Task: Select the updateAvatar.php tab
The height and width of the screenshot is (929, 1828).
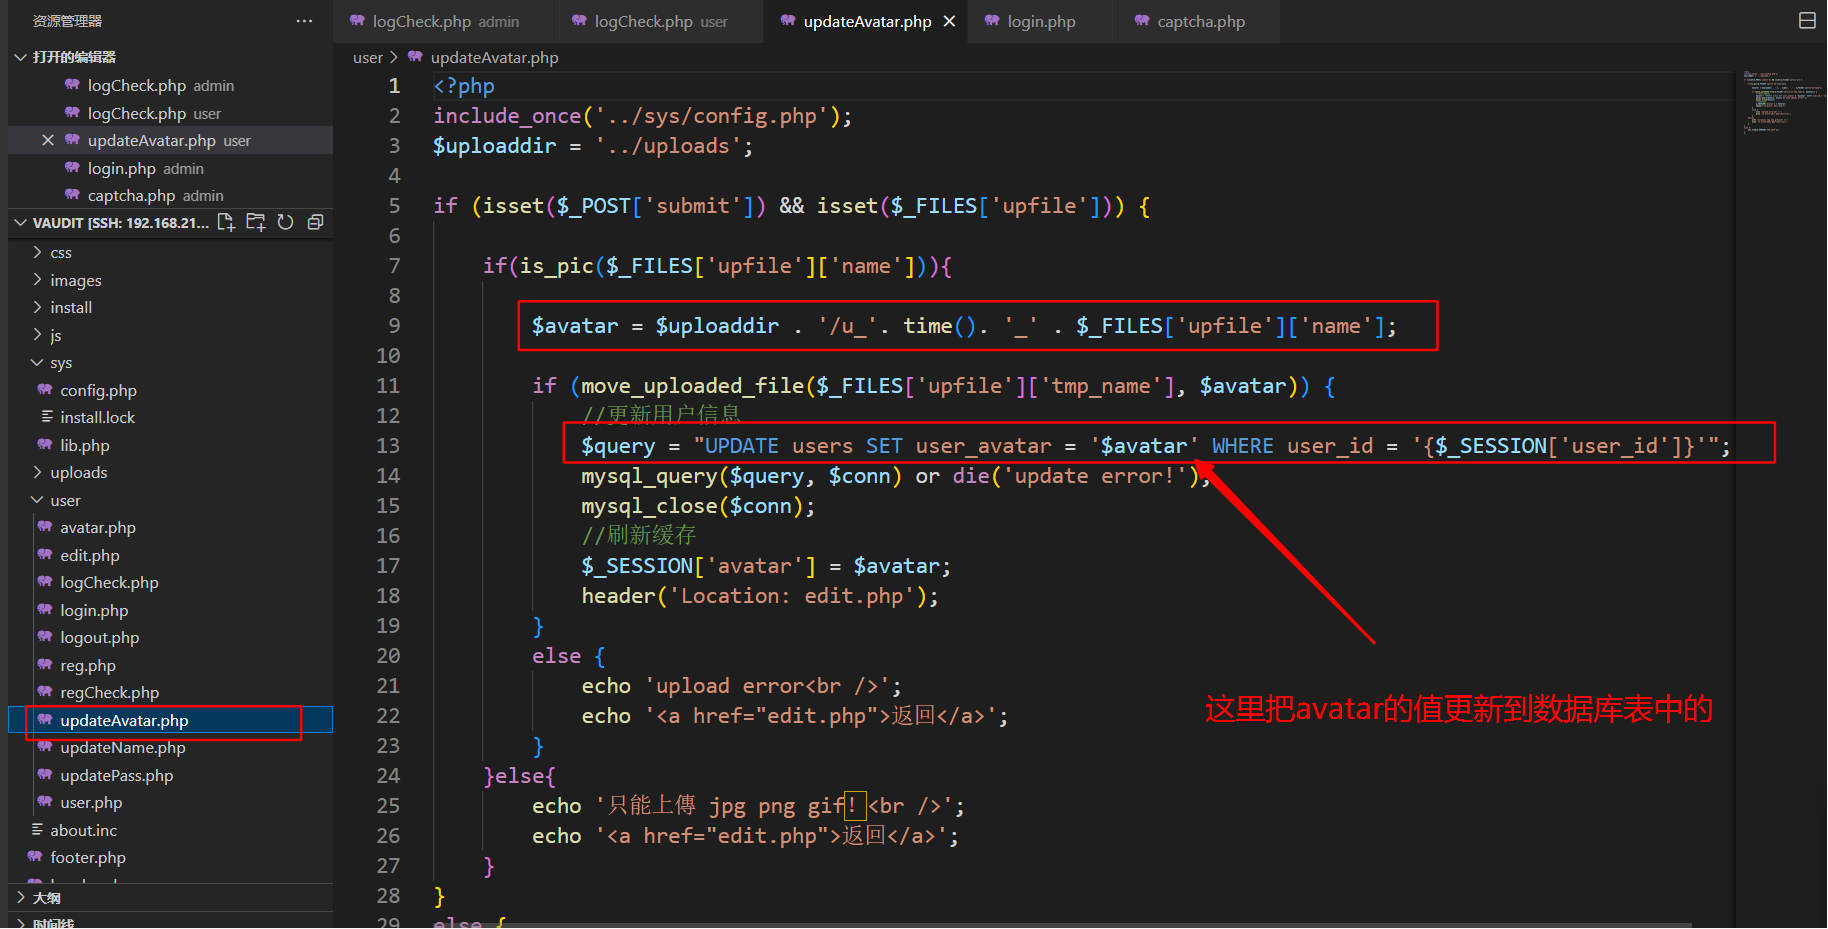Action: 866,21
